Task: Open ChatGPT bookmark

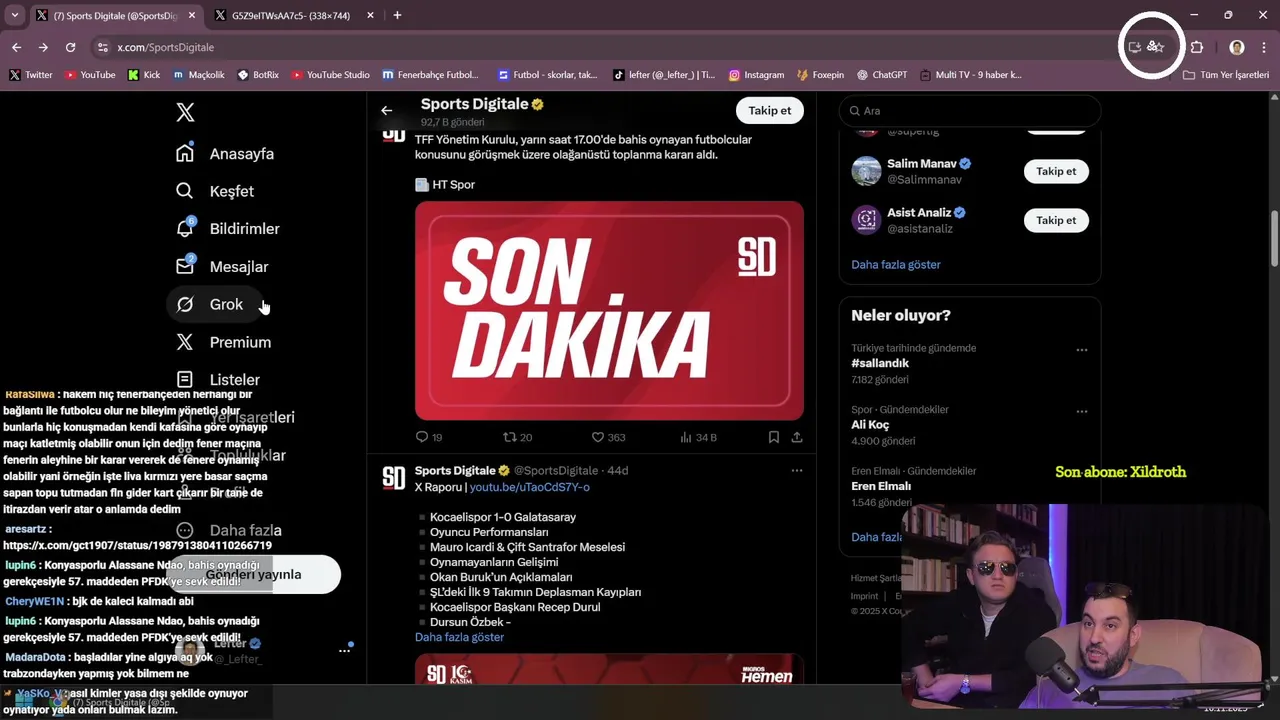Action: 881,75
